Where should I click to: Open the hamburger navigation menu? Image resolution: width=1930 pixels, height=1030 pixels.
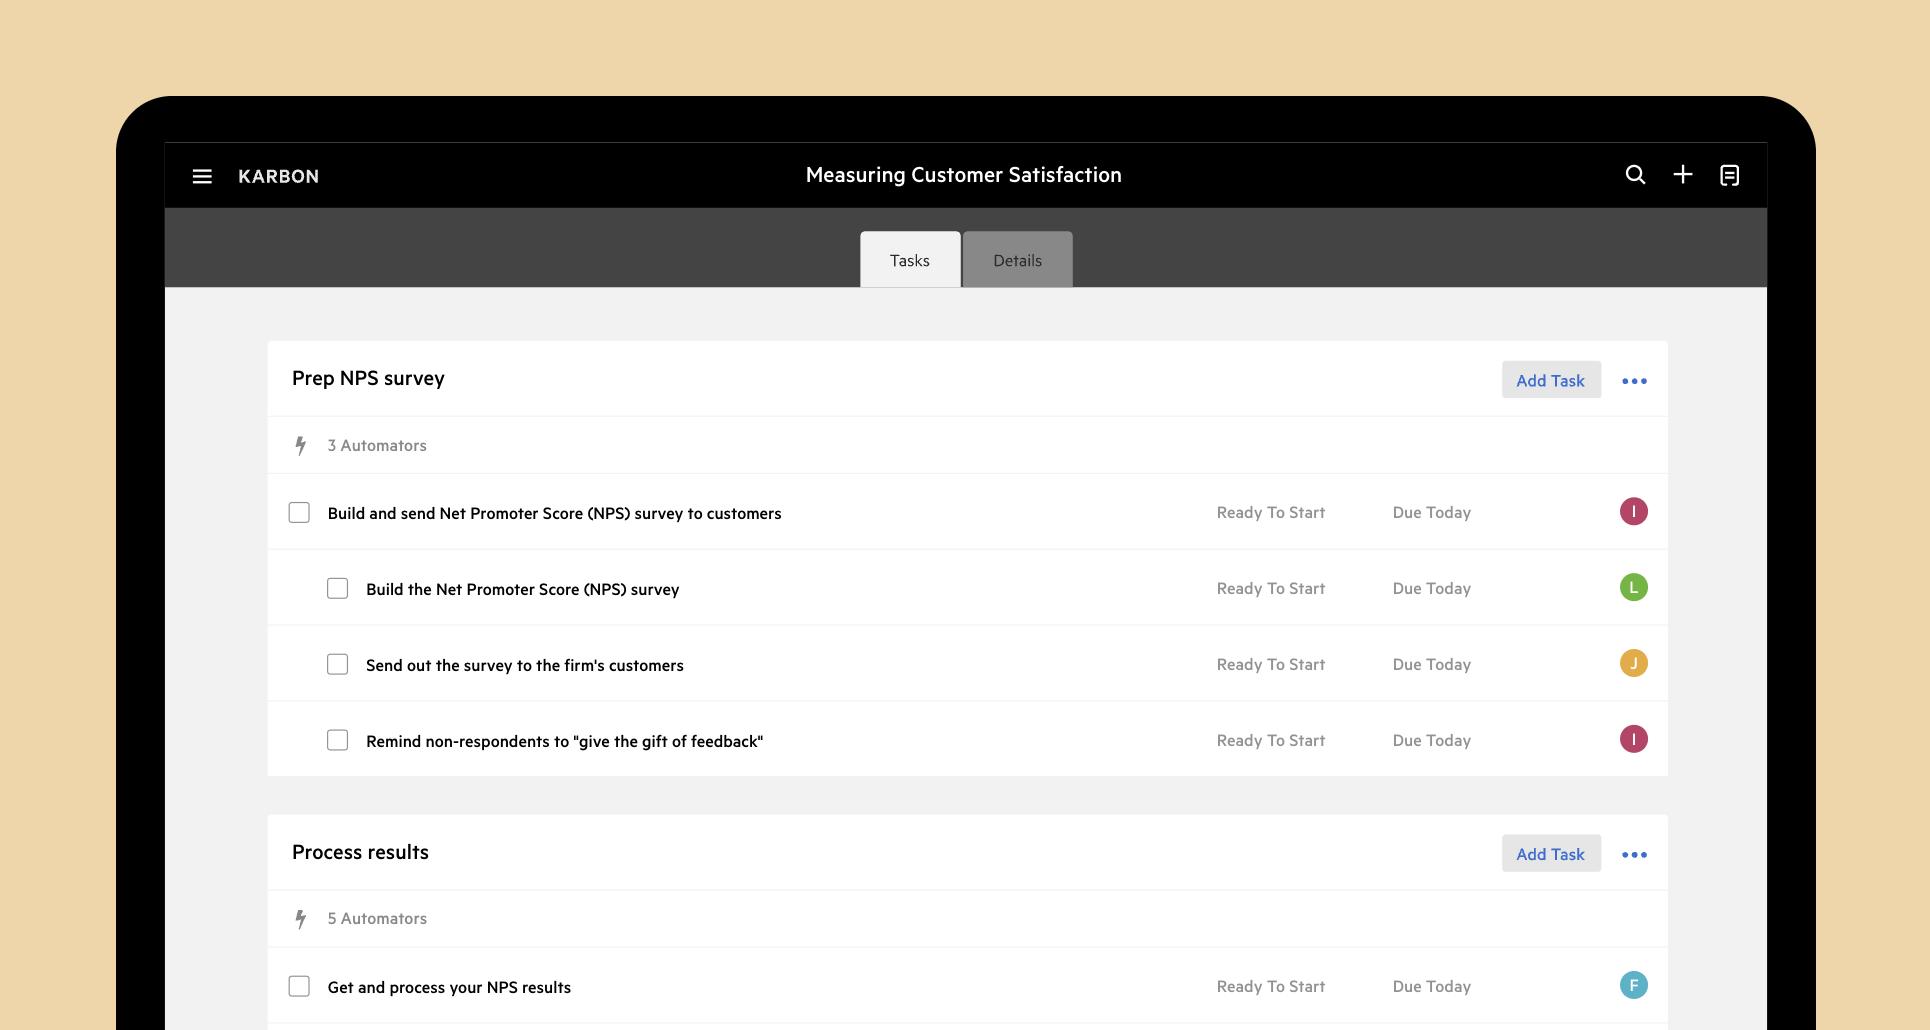point(202,175)
